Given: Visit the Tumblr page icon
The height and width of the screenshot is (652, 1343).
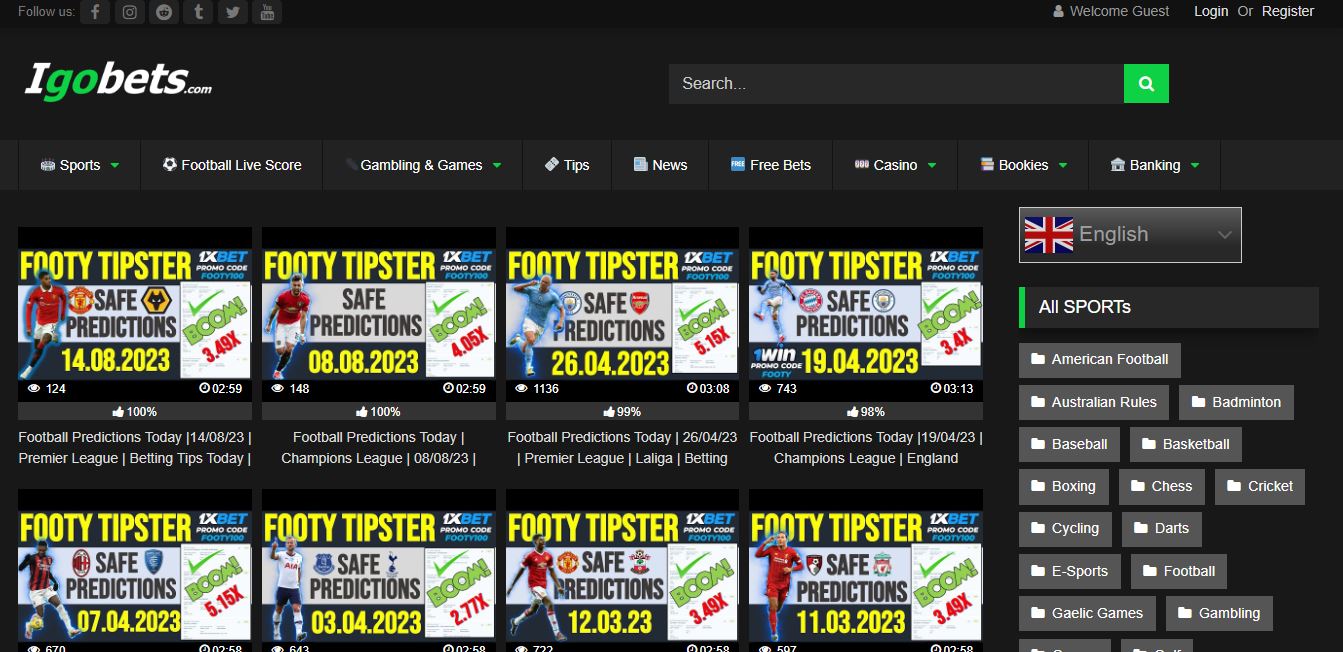Looking at the screenshot, I should (x=198, y=12).
